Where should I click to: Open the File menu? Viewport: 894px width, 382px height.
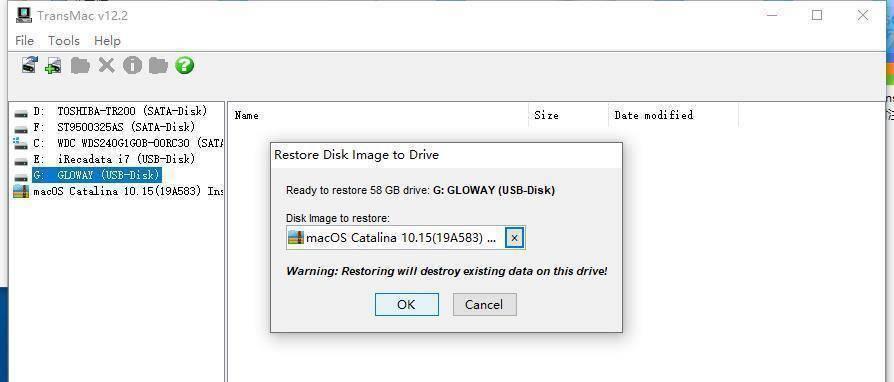pos(24,40)
